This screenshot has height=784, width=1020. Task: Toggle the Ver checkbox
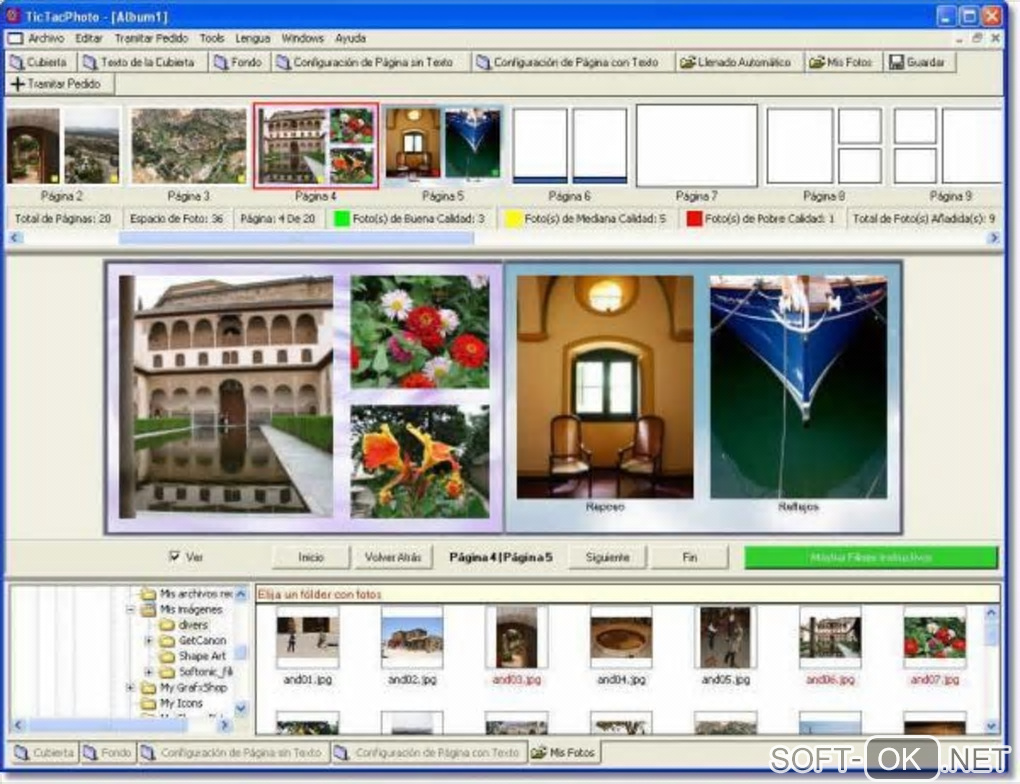click(x=174, y=556)
